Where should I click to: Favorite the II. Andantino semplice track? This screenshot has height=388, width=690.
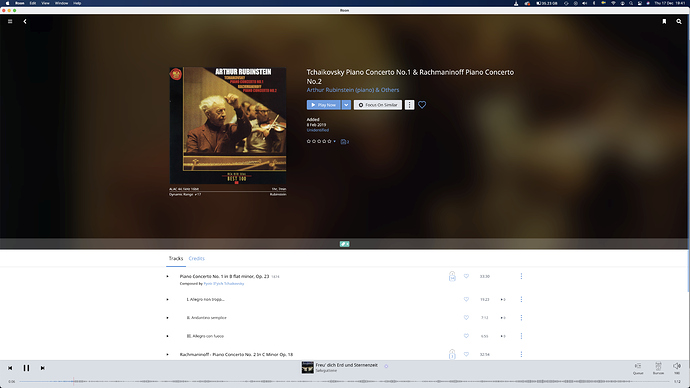[466, 318]
